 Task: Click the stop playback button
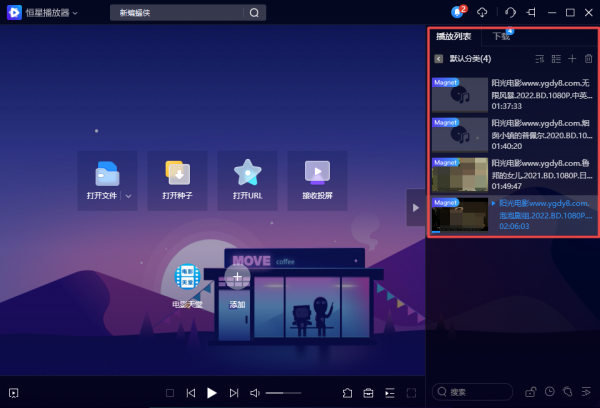click(x=170, y=393)
